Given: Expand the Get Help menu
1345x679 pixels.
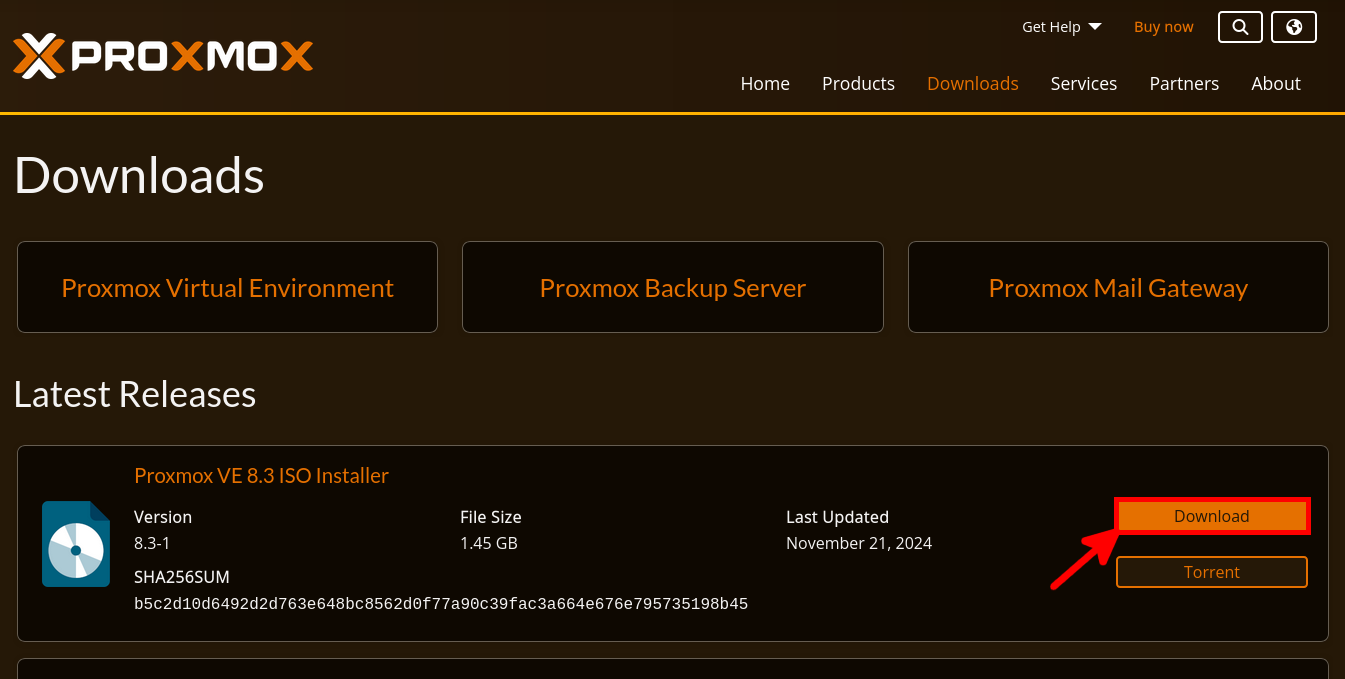Looking at the screenshot, I should (x=1051, y=27).
